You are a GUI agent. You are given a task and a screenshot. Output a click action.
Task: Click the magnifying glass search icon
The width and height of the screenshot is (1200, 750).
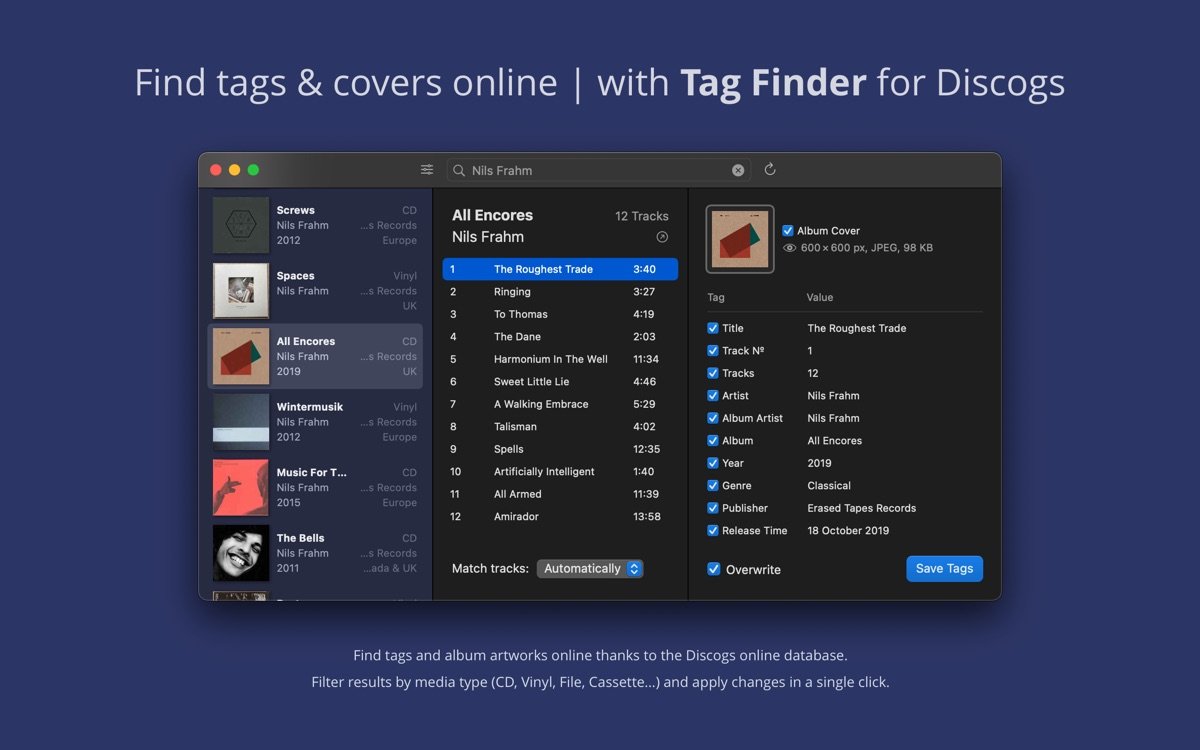click(x=460, y=171)
